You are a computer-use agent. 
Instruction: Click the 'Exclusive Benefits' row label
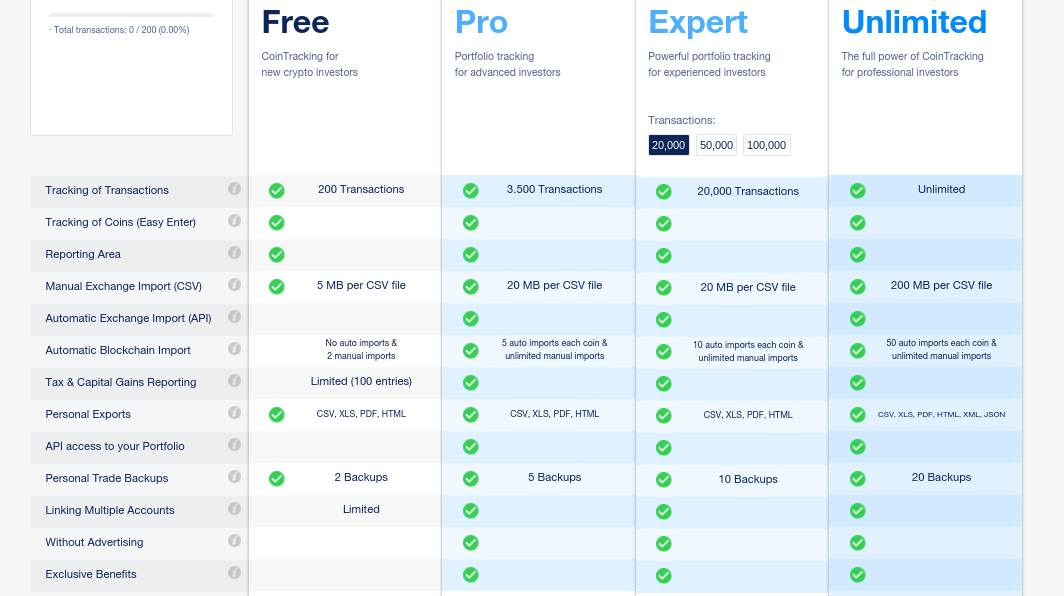coord(91,574)
